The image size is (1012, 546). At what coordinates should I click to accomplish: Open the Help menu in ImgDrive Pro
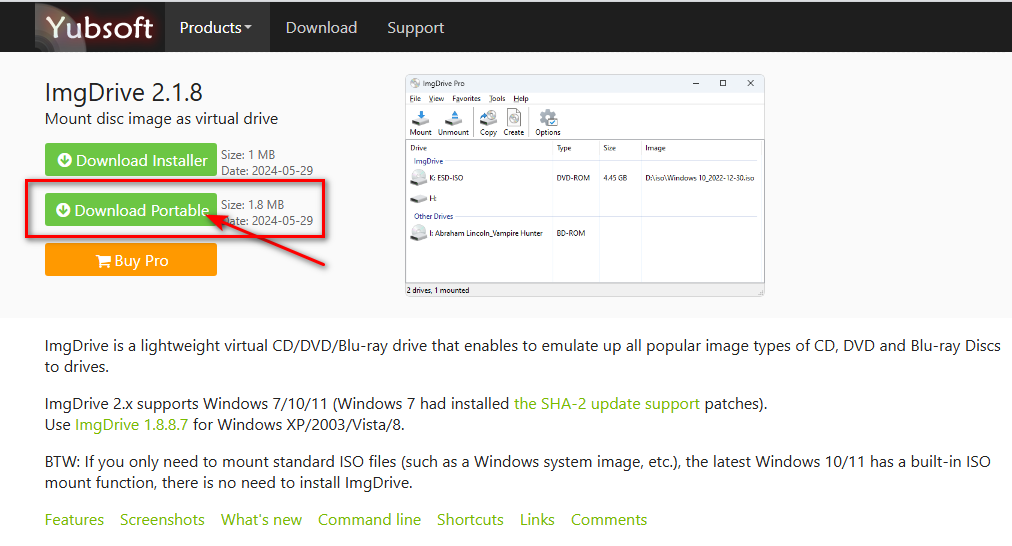[521, 99]
